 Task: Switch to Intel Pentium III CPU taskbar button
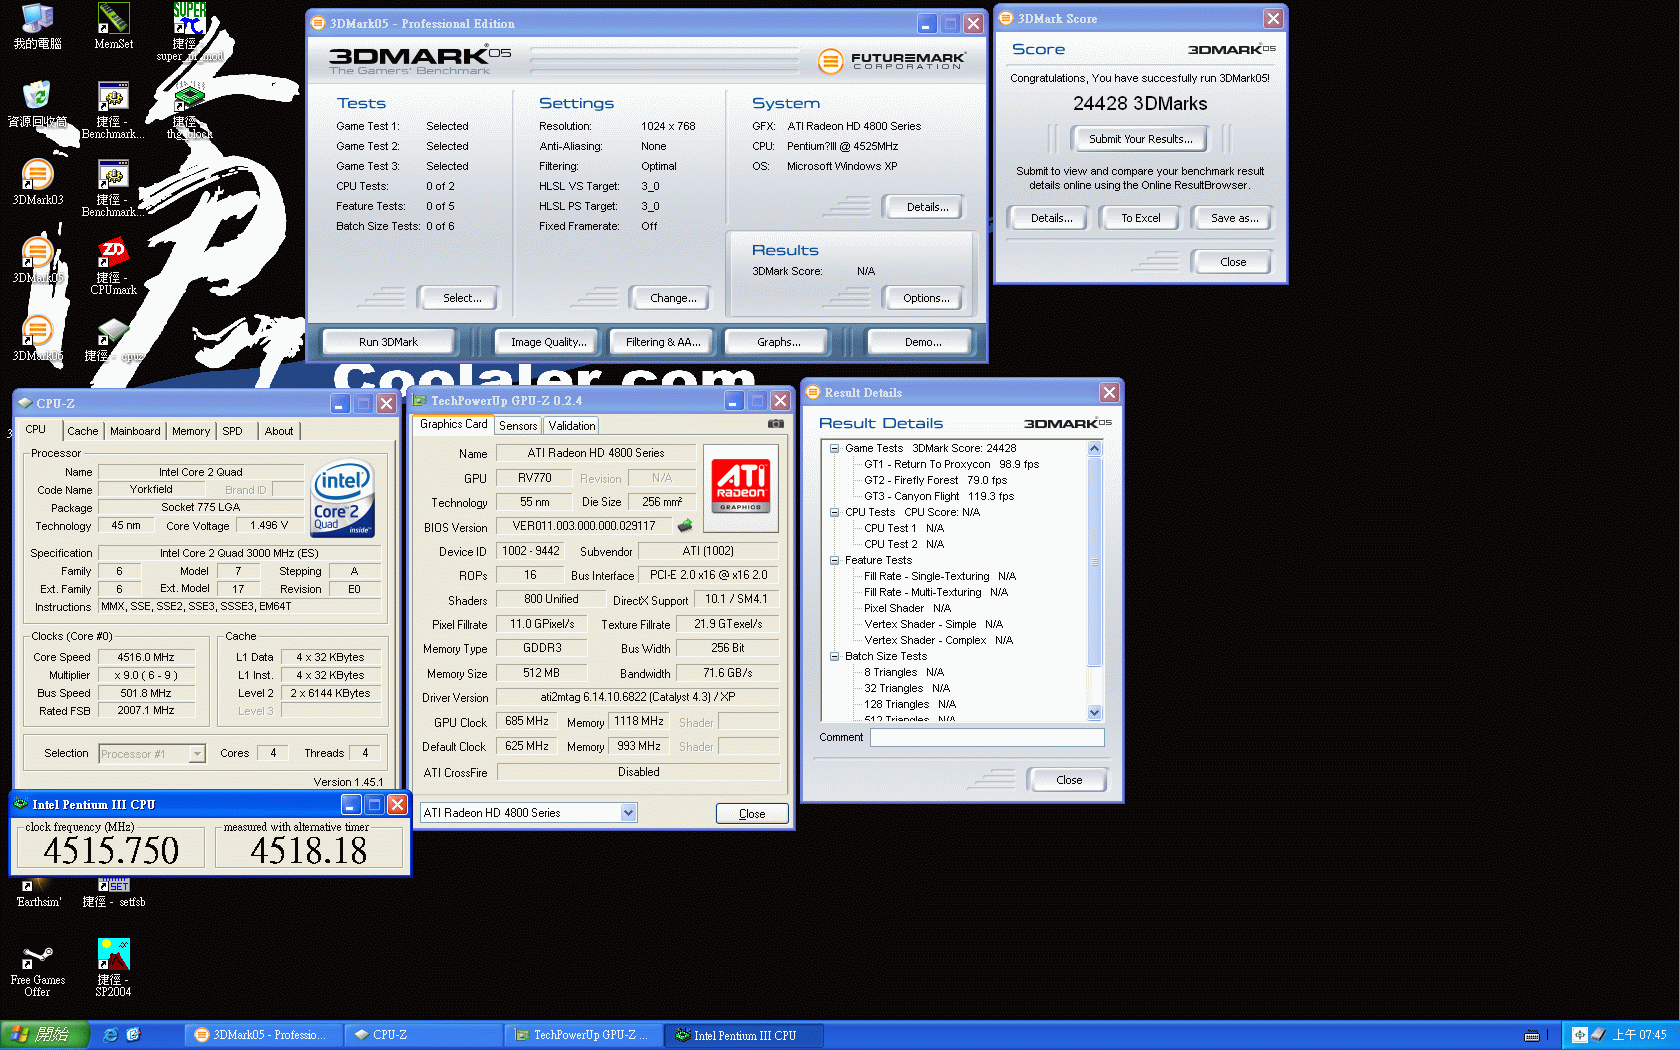click(x=744, y=1035)
